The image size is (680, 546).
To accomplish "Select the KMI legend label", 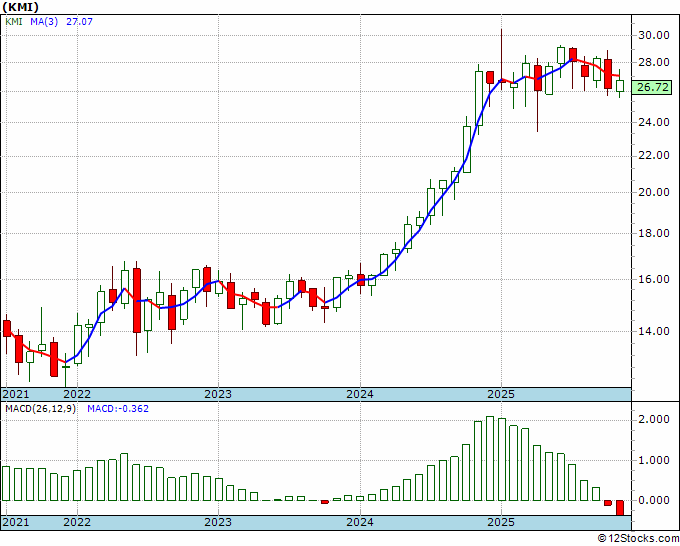I will [13, 21].
